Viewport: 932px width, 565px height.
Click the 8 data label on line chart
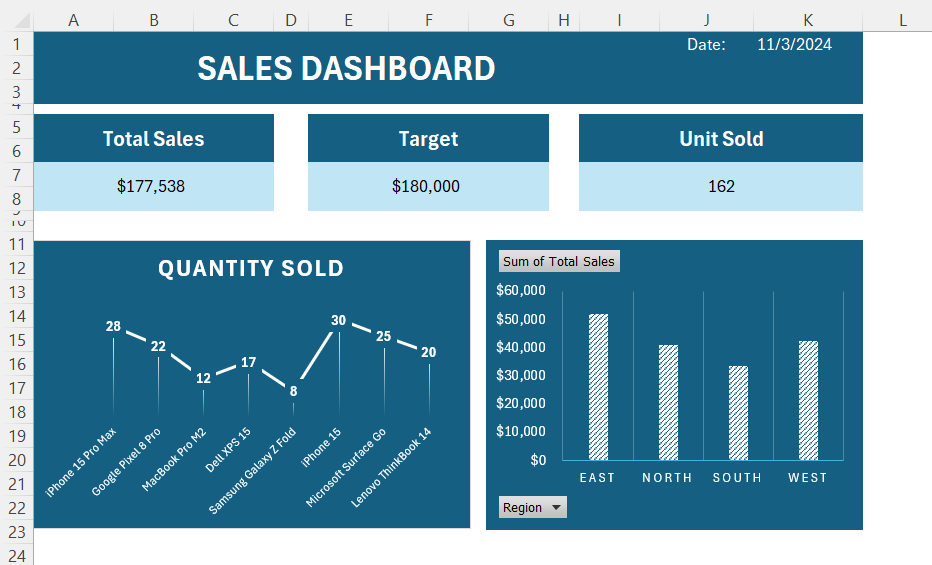pyautogui.click(x=294, y=391)
